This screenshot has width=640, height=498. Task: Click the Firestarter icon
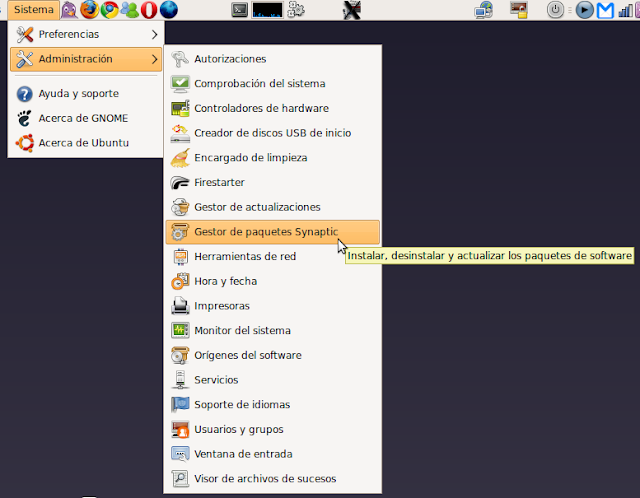coord(180,182)
